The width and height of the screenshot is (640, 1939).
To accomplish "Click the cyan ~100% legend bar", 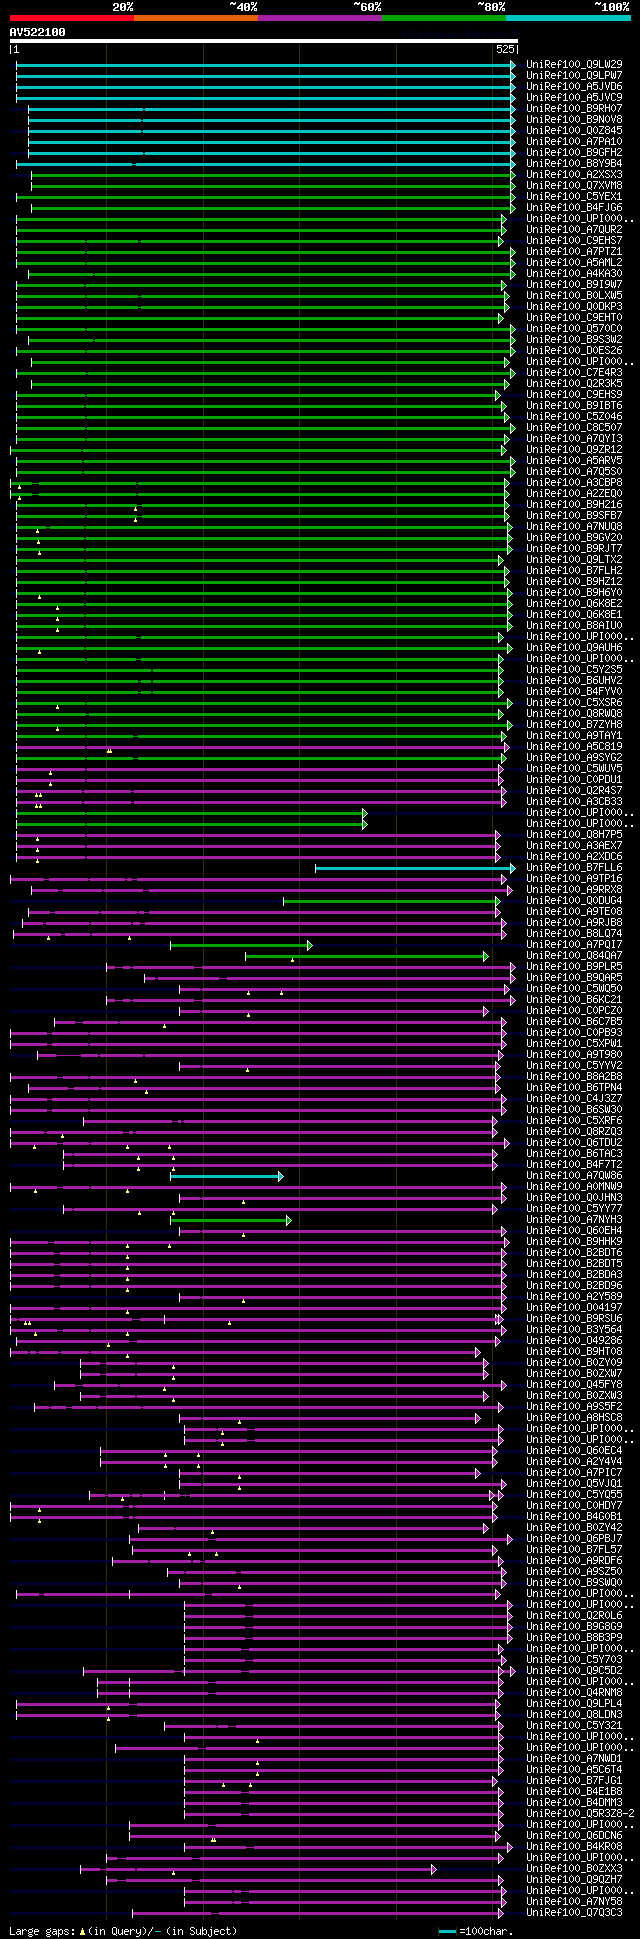I will (568, 18).
